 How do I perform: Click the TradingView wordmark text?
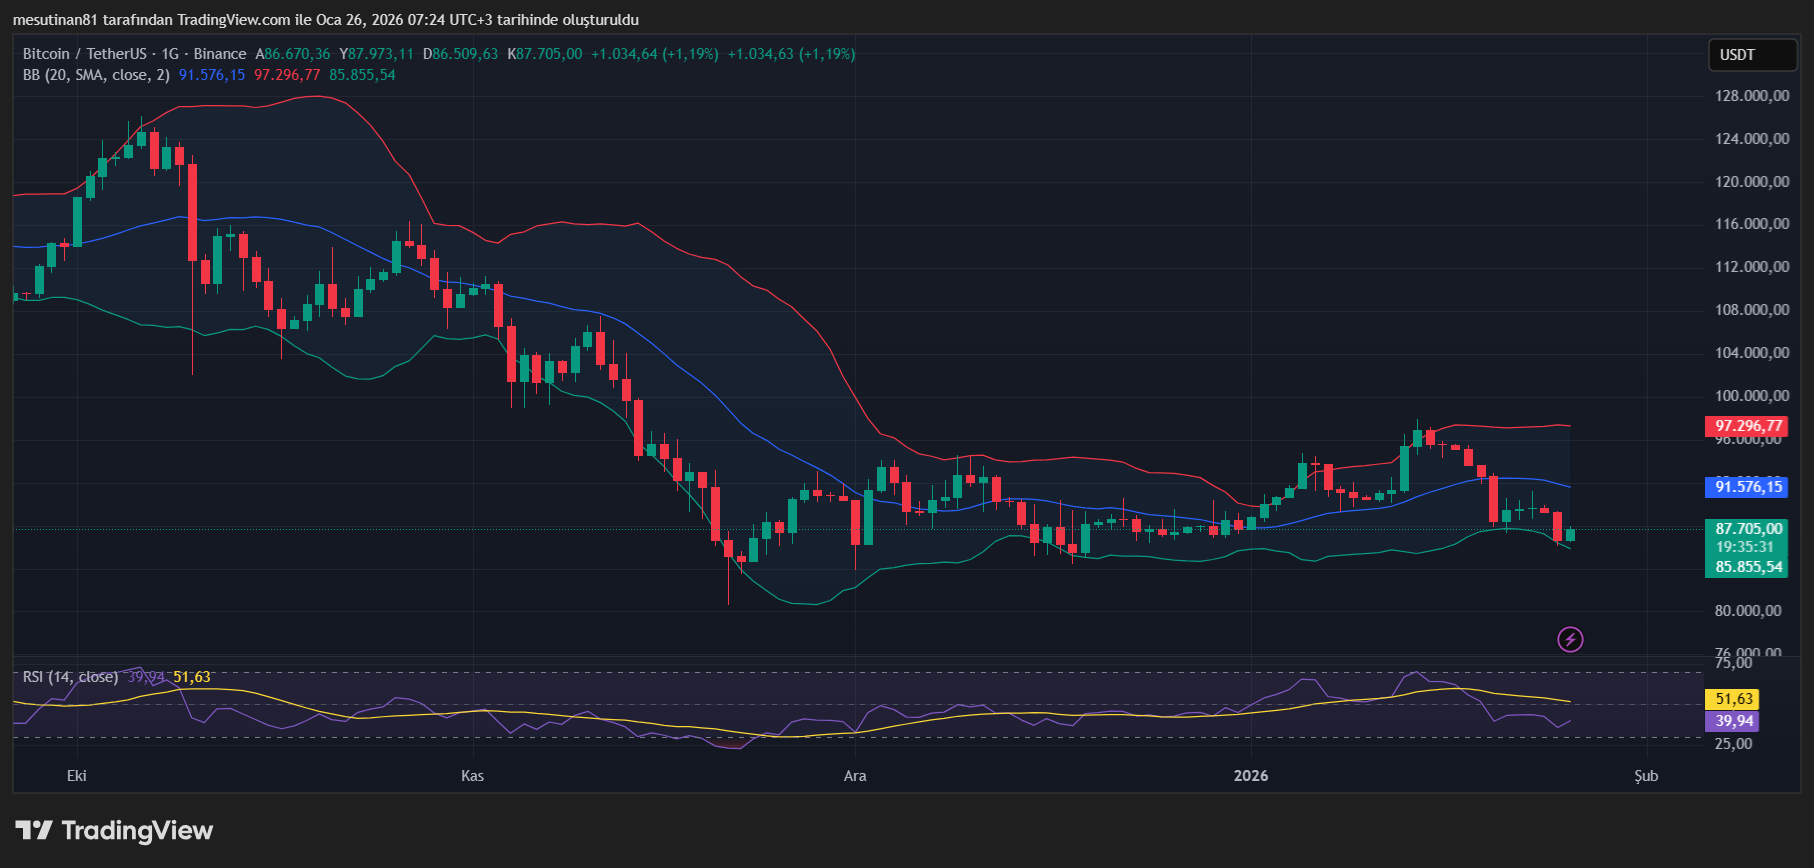tap(137, 831)
